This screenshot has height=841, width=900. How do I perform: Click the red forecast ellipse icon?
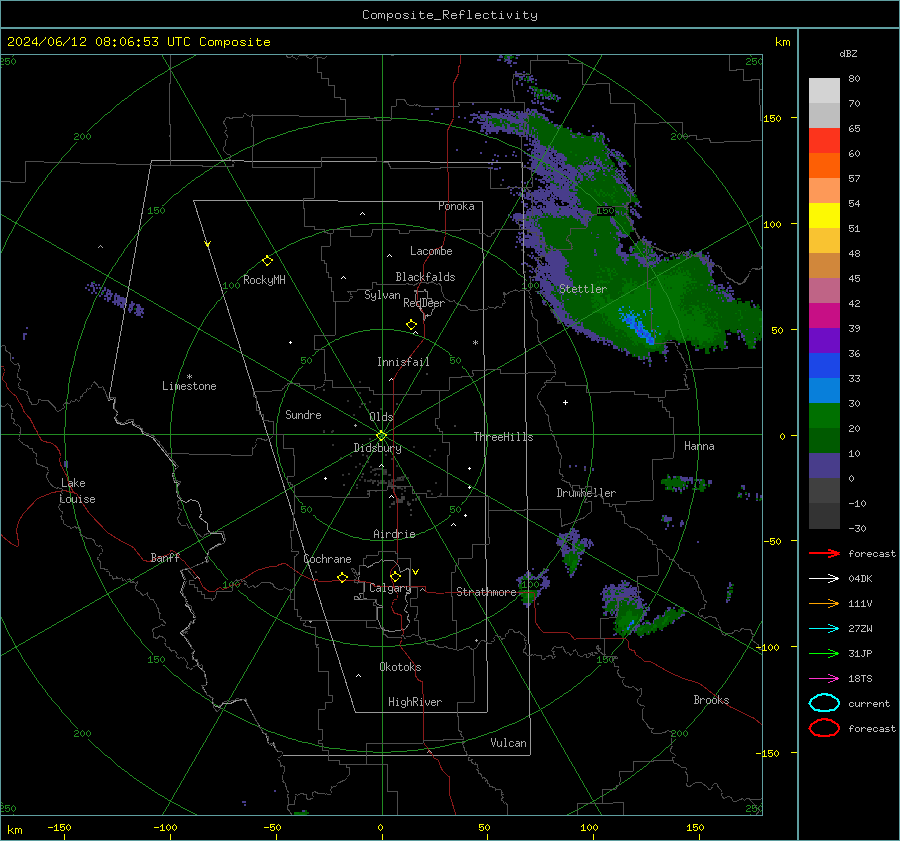coord(824,728)
